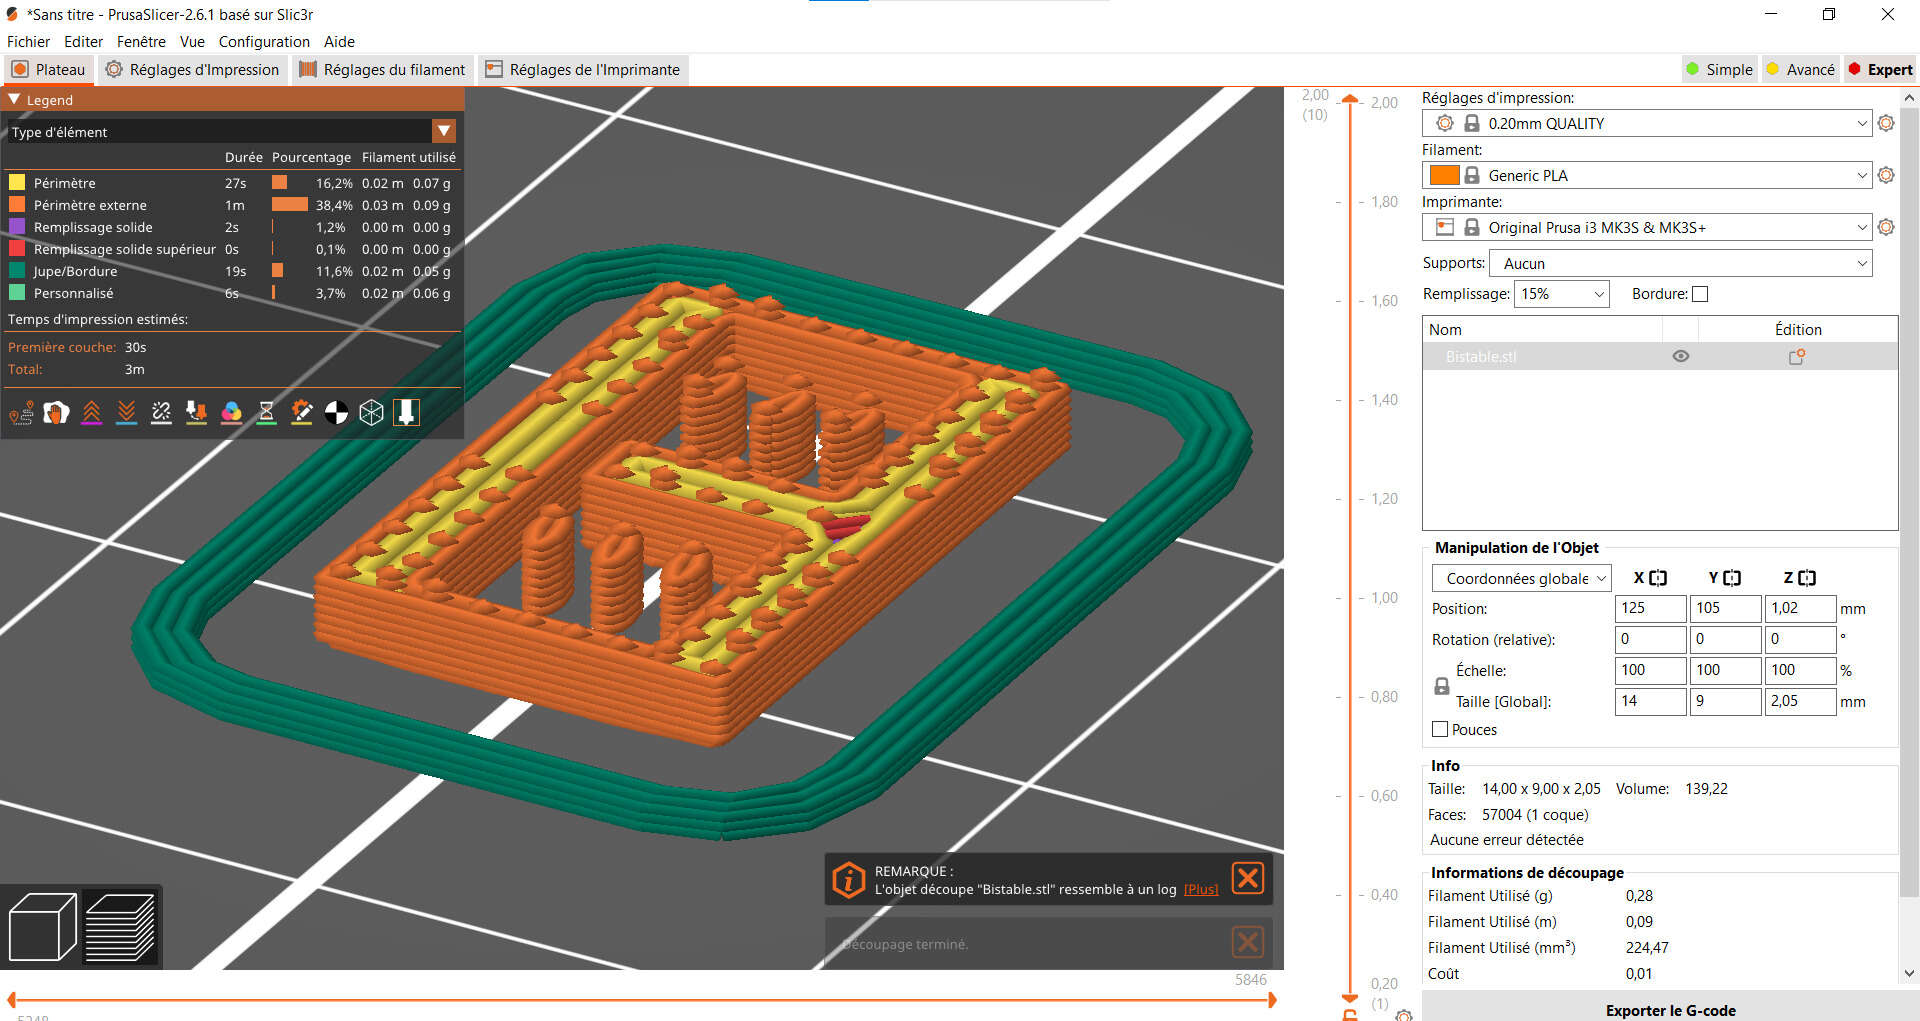Click the Position X input field
This screenshot has height=1021, width=1920.
click(1650, 608)
